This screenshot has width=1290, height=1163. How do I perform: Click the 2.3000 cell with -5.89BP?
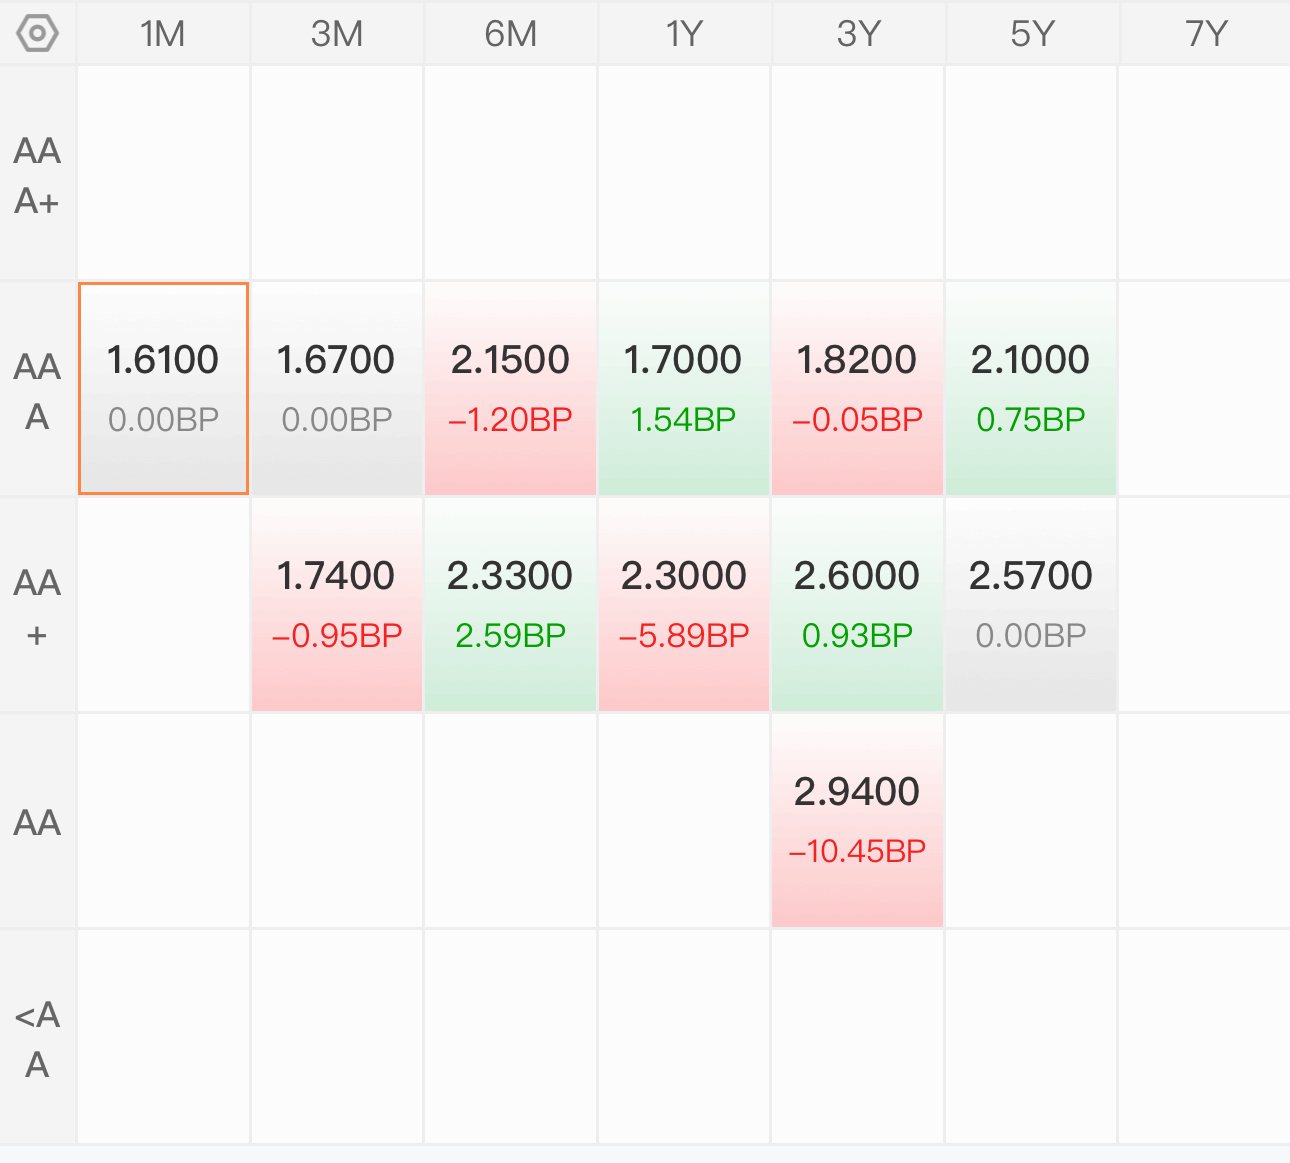coord(684,604)
